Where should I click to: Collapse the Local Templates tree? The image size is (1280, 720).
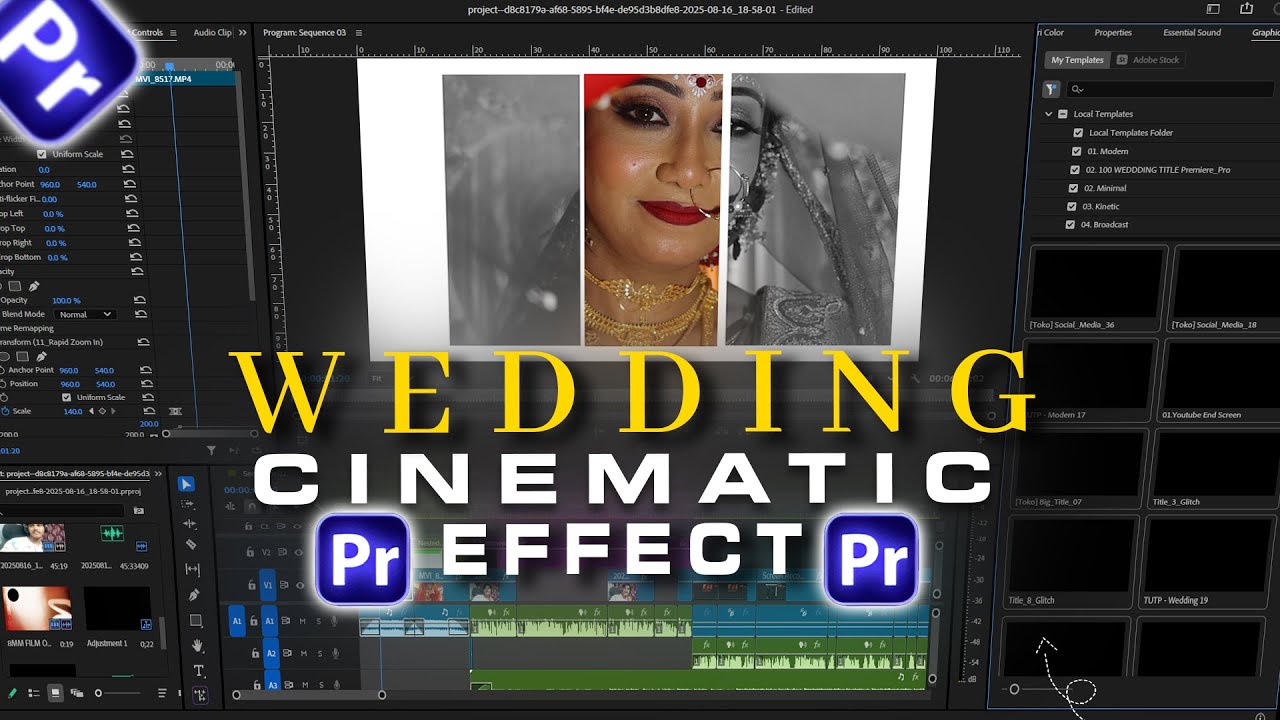pos(1049,114)
